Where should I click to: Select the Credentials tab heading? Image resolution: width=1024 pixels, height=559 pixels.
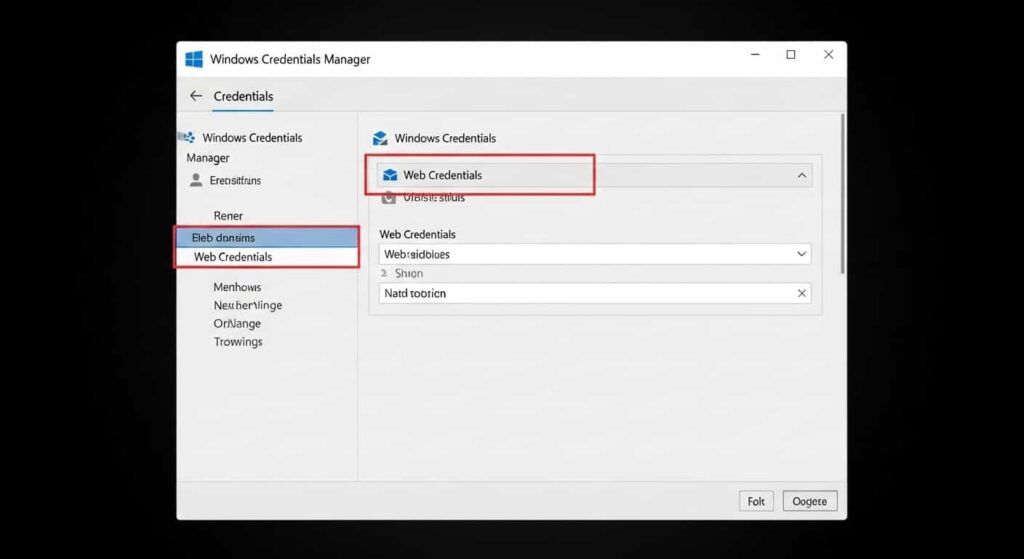(x=243, y=96)
